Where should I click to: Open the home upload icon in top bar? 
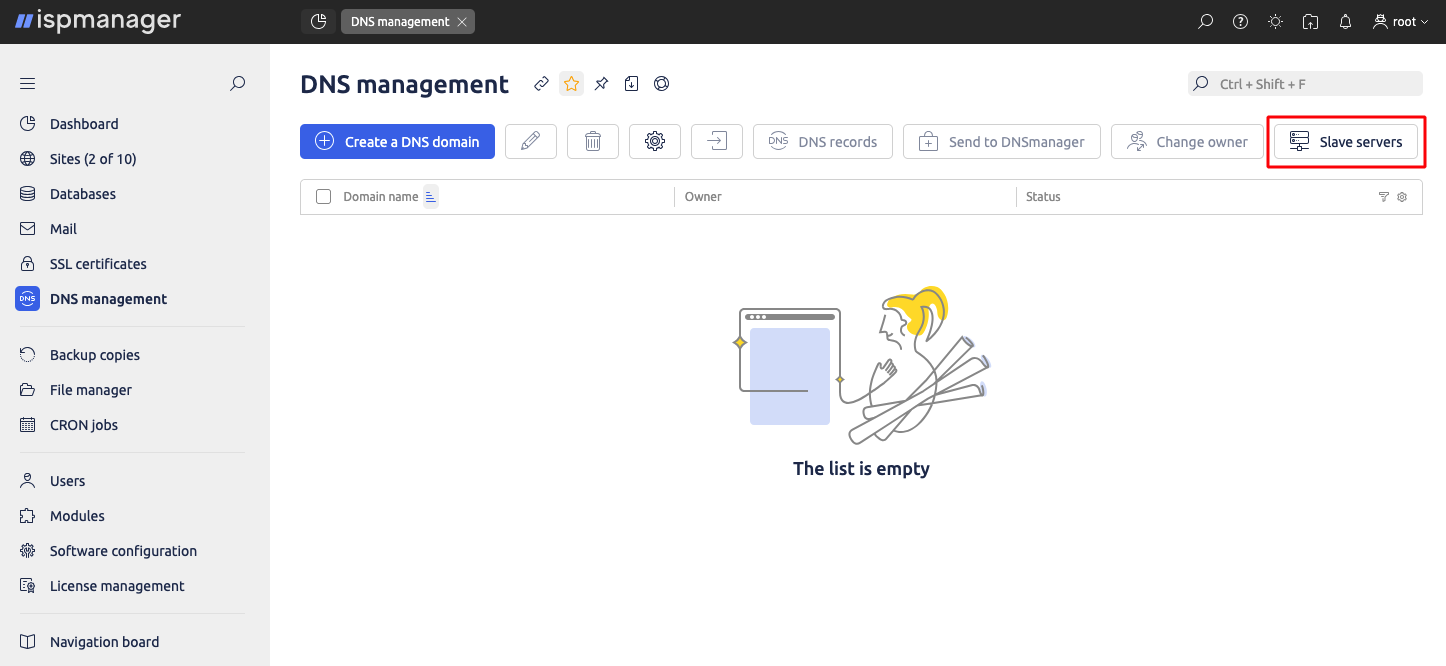pos(1311,21)
